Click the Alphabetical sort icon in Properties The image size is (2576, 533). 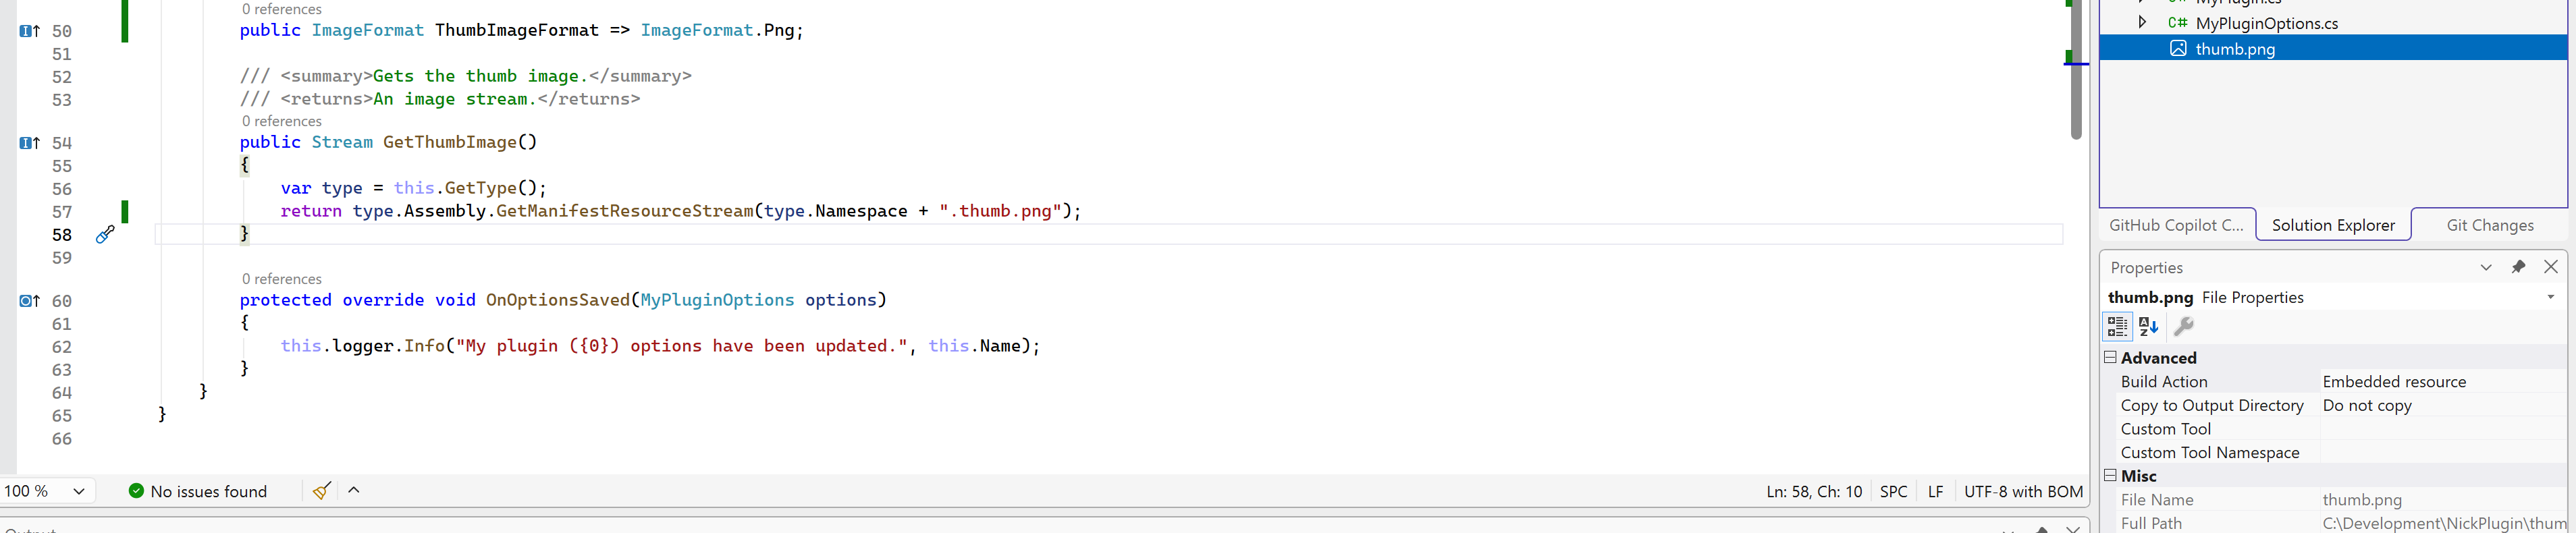[x=2148, y=326]
